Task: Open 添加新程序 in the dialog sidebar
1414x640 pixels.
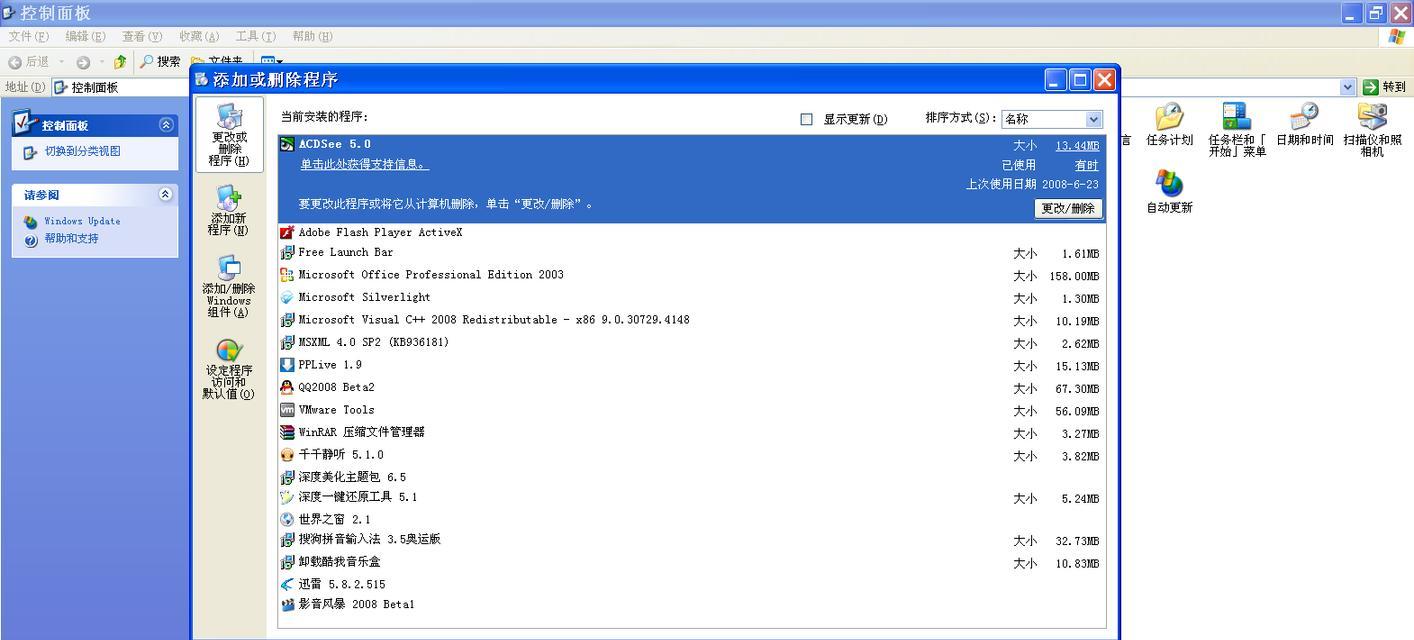Action: (x=229, y=211)
